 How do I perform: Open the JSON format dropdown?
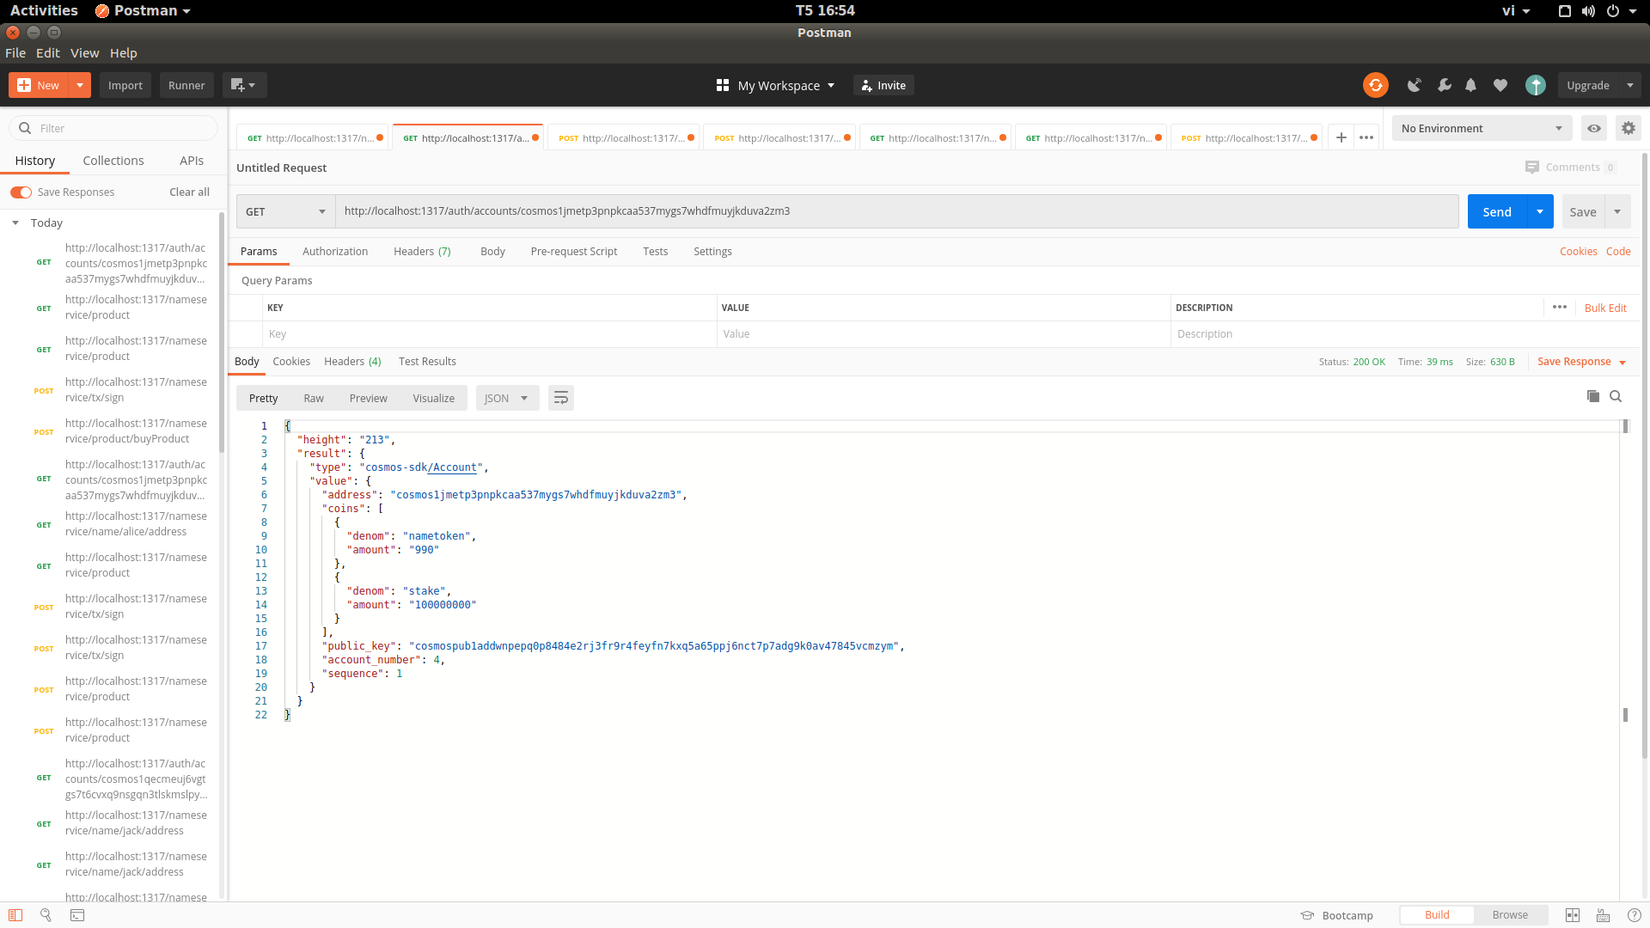[x=507, y=398]
